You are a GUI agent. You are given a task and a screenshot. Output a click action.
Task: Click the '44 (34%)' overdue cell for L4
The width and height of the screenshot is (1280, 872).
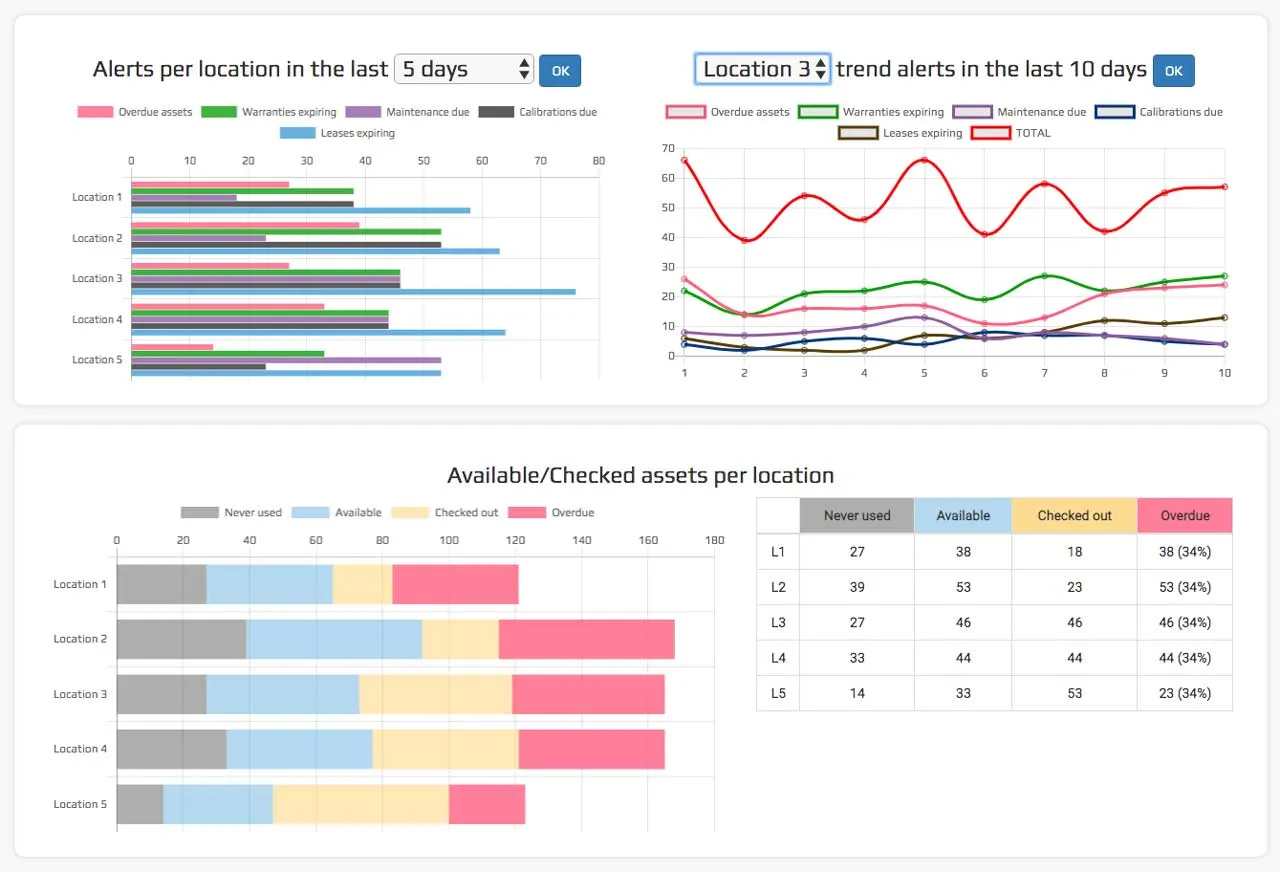(1185, 658)
